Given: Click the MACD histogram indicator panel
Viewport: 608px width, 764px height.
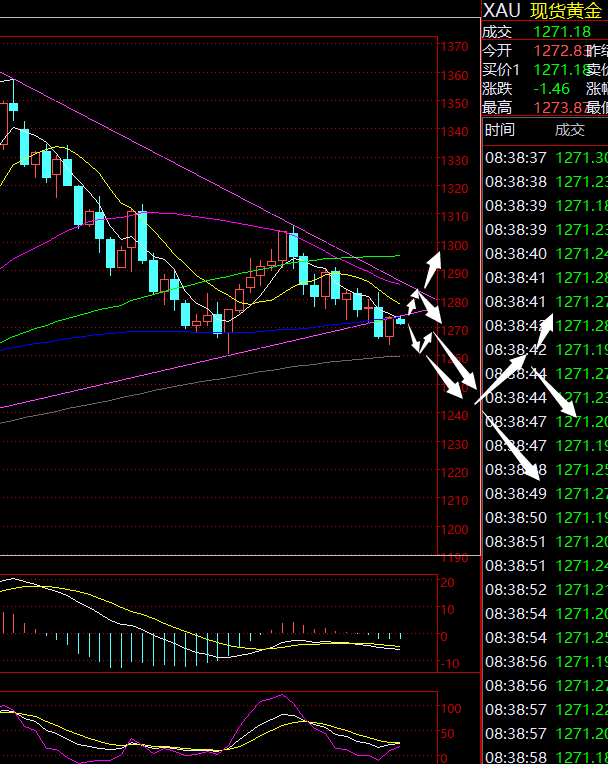Looking at the screenshot, I should [x=219, y=623].
